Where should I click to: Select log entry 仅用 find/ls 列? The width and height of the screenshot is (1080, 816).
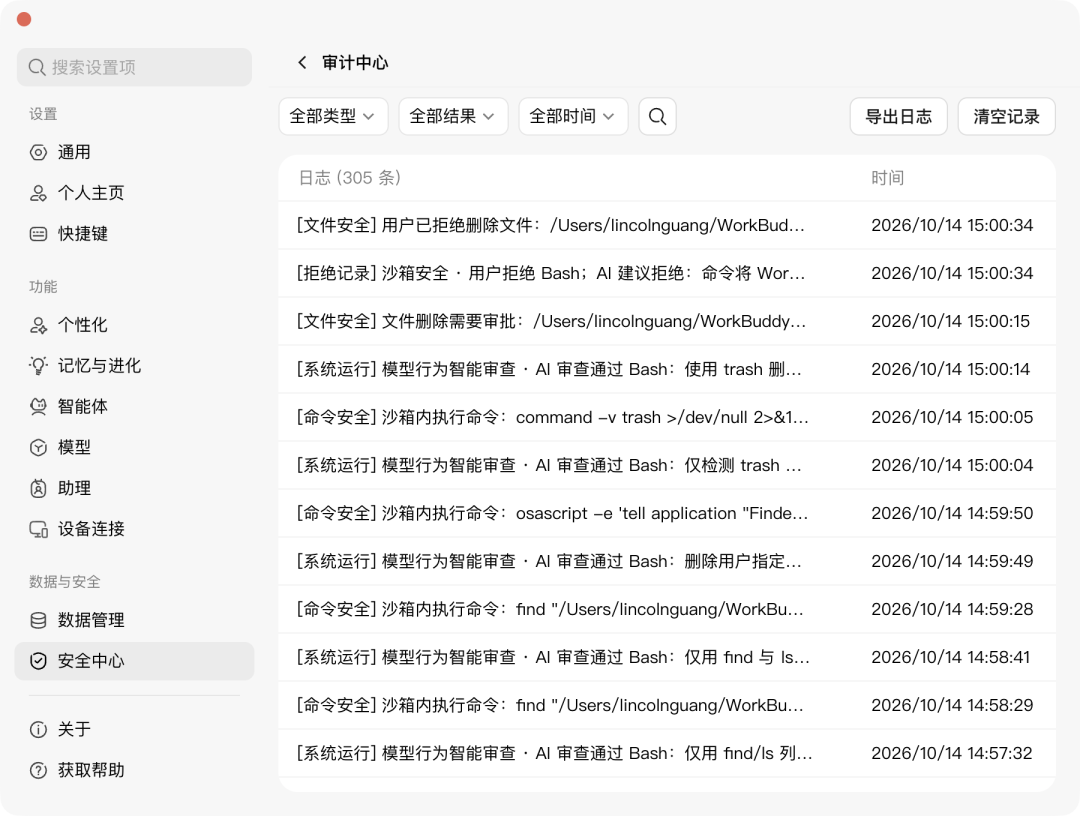(667, 753)
